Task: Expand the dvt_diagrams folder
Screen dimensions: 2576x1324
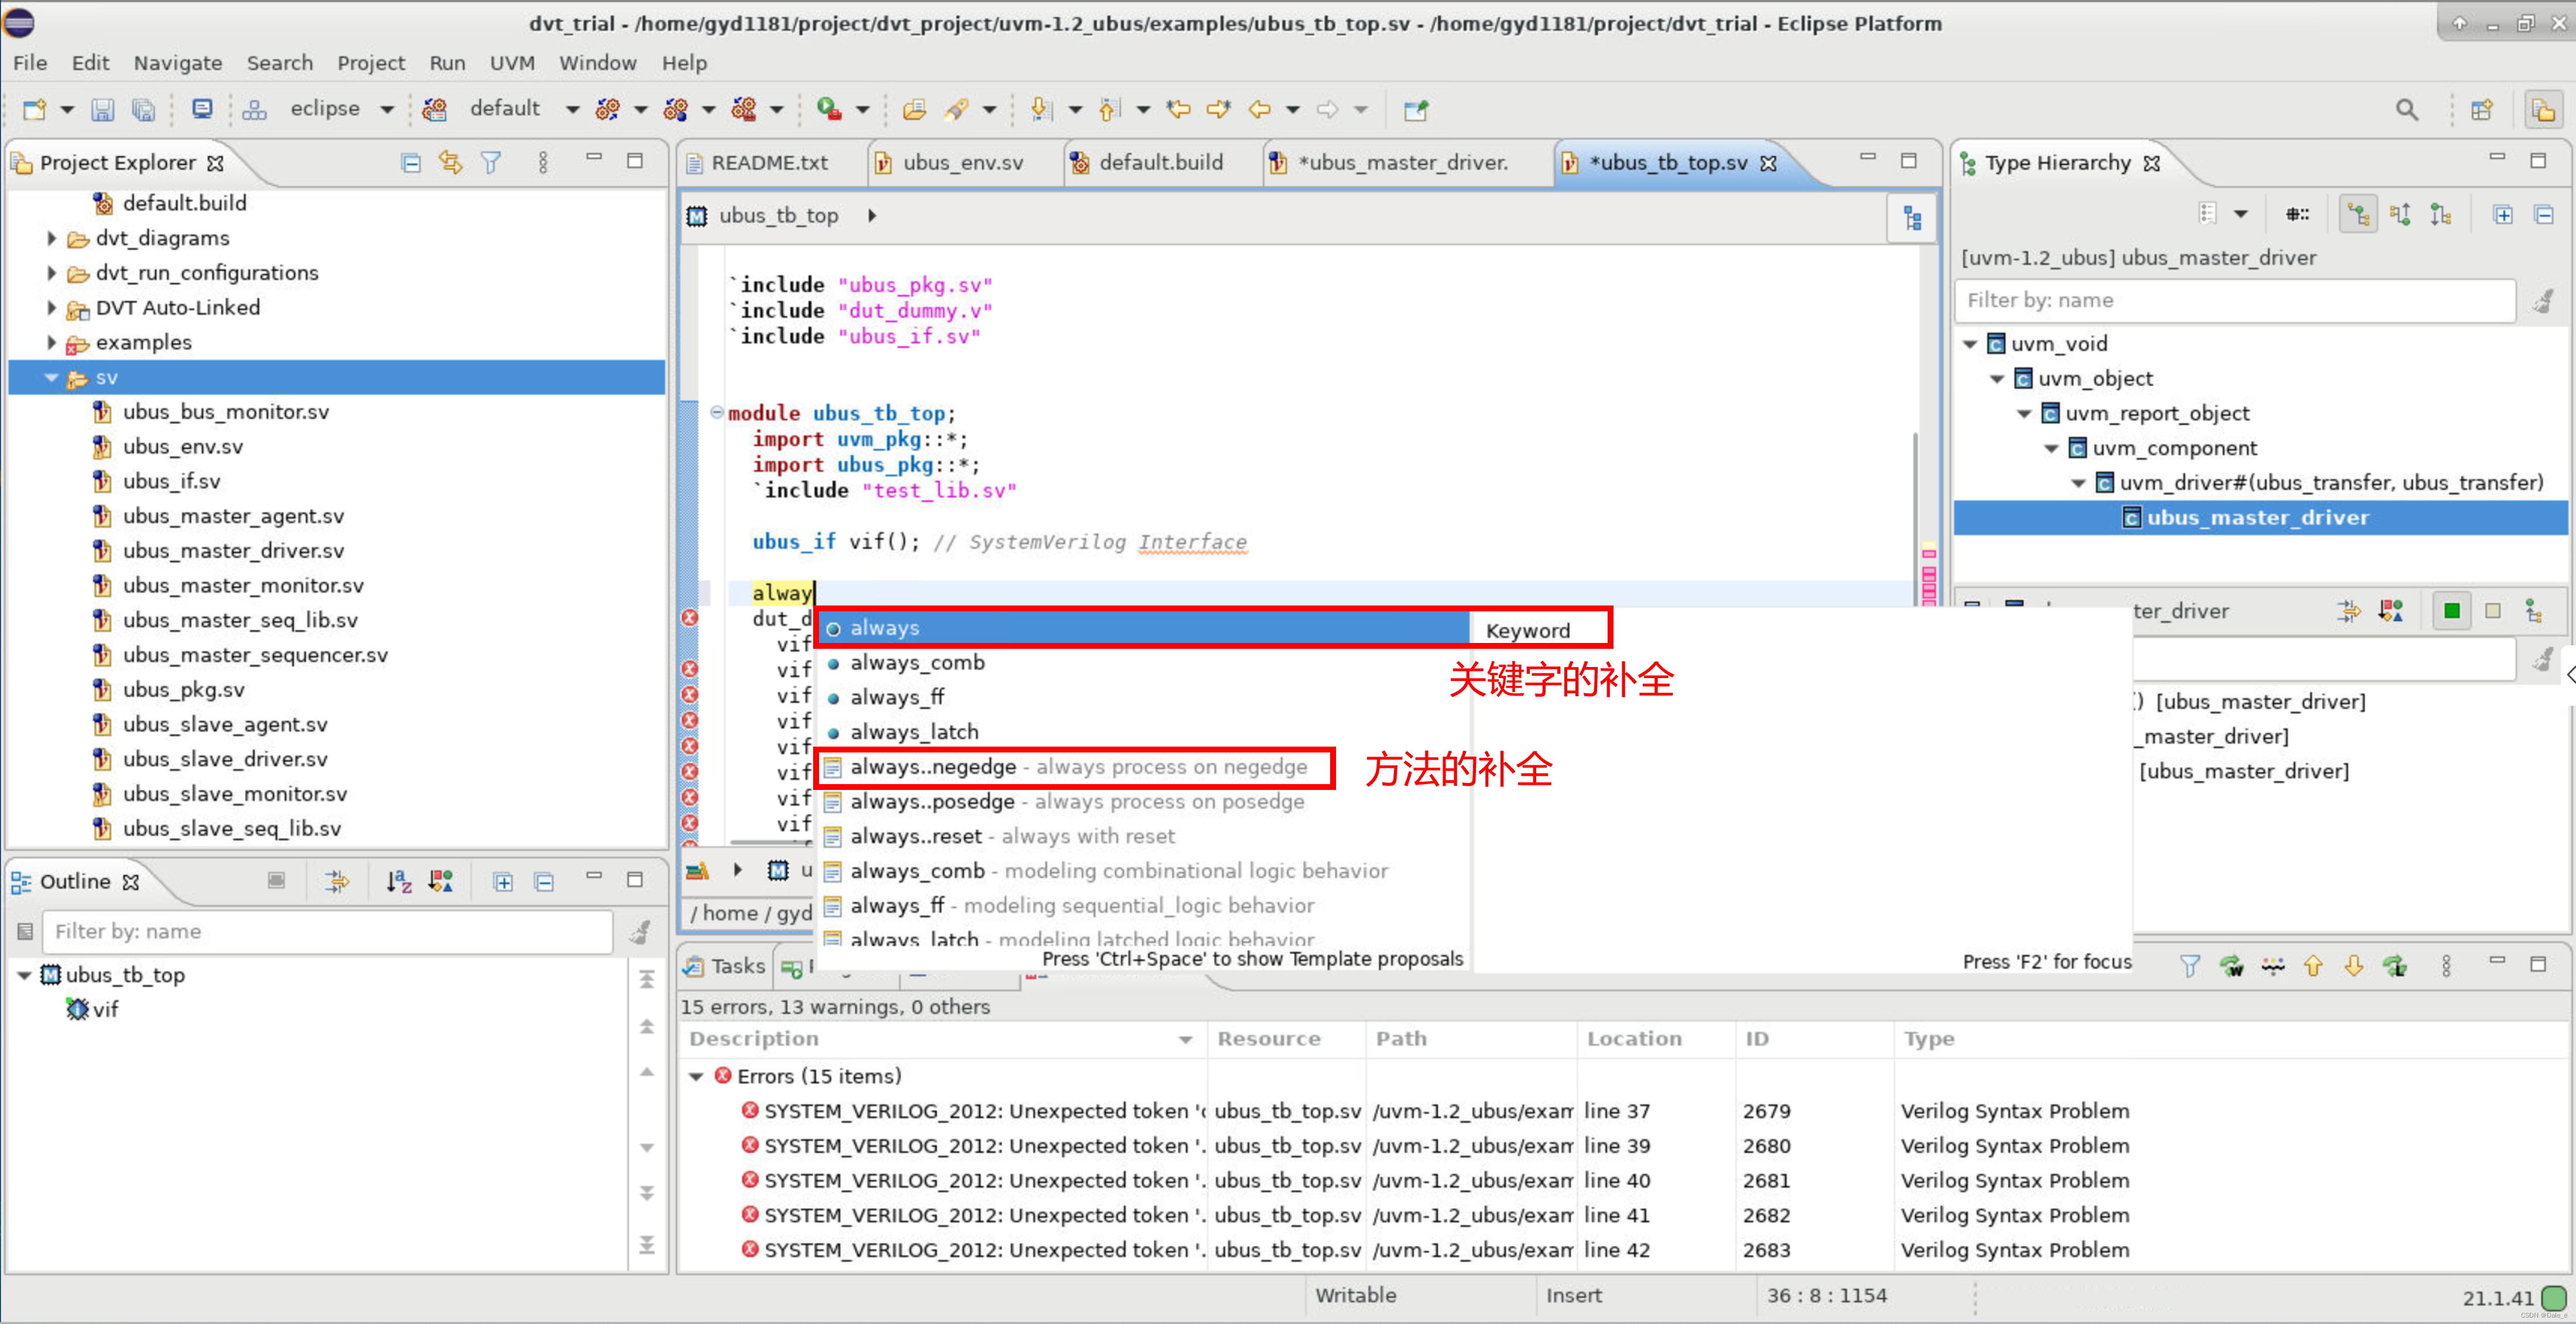Action: coord(52,238)
